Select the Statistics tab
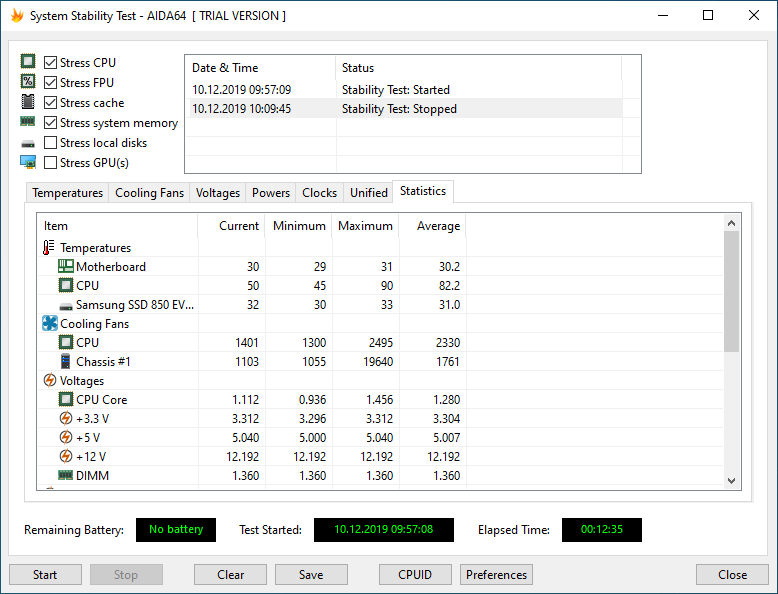 pos(423,191)
